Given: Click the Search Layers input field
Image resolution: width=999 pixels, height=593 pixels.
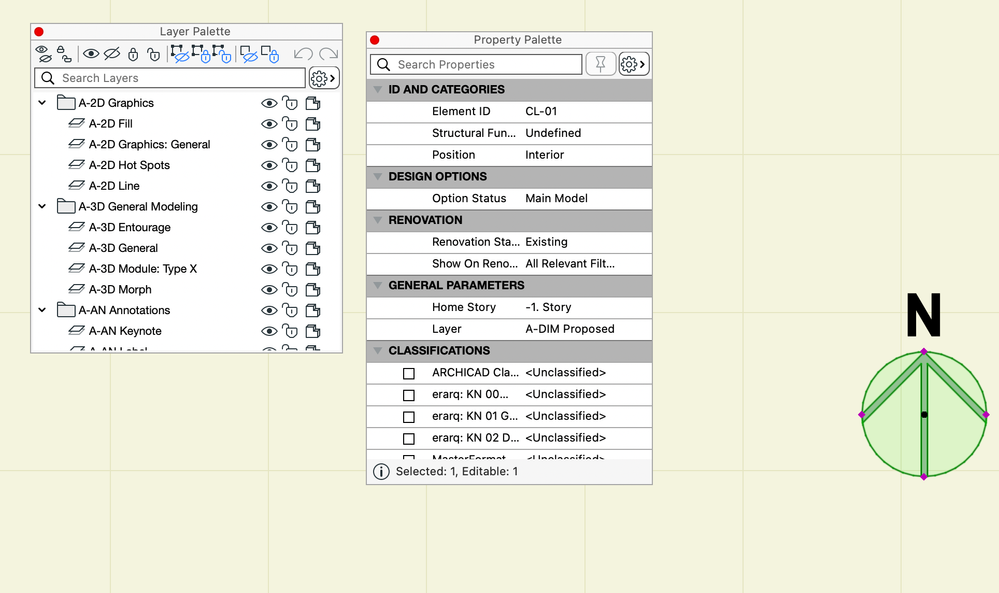Looking at the screenshot, I should [170, 78].
